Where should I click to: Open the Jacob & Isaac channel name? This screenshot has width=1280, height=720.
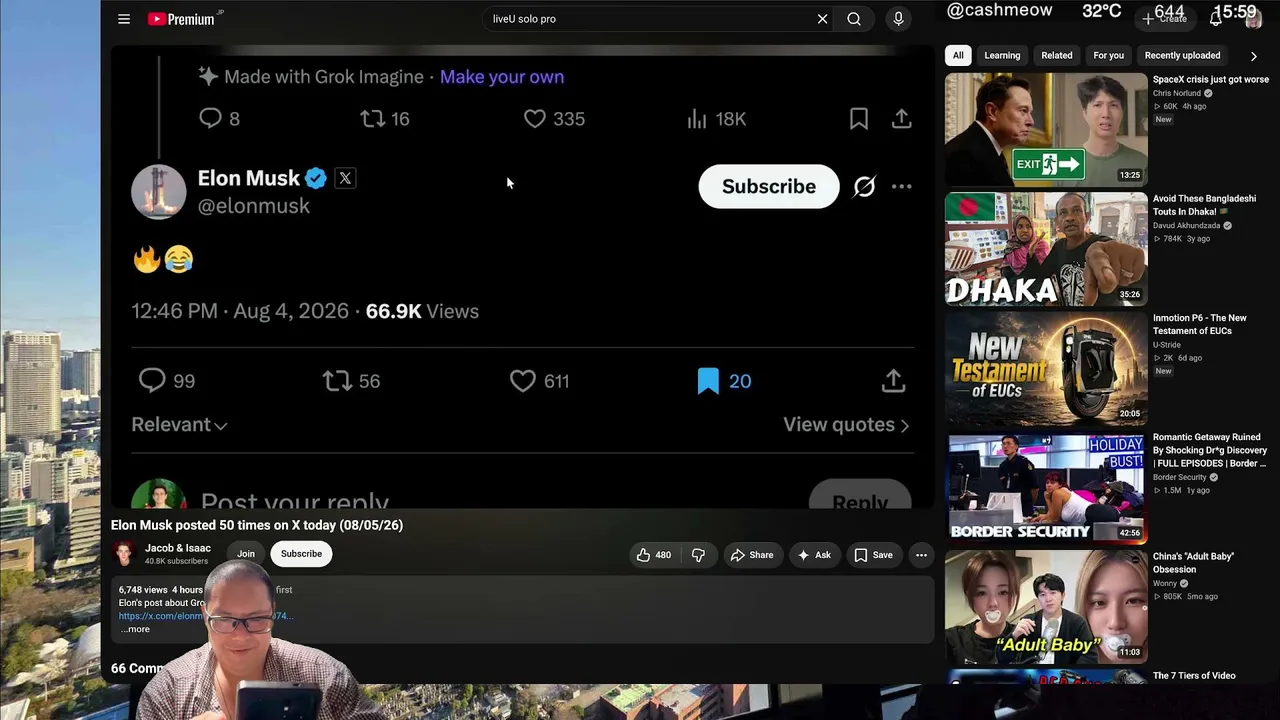click(178, 548)
